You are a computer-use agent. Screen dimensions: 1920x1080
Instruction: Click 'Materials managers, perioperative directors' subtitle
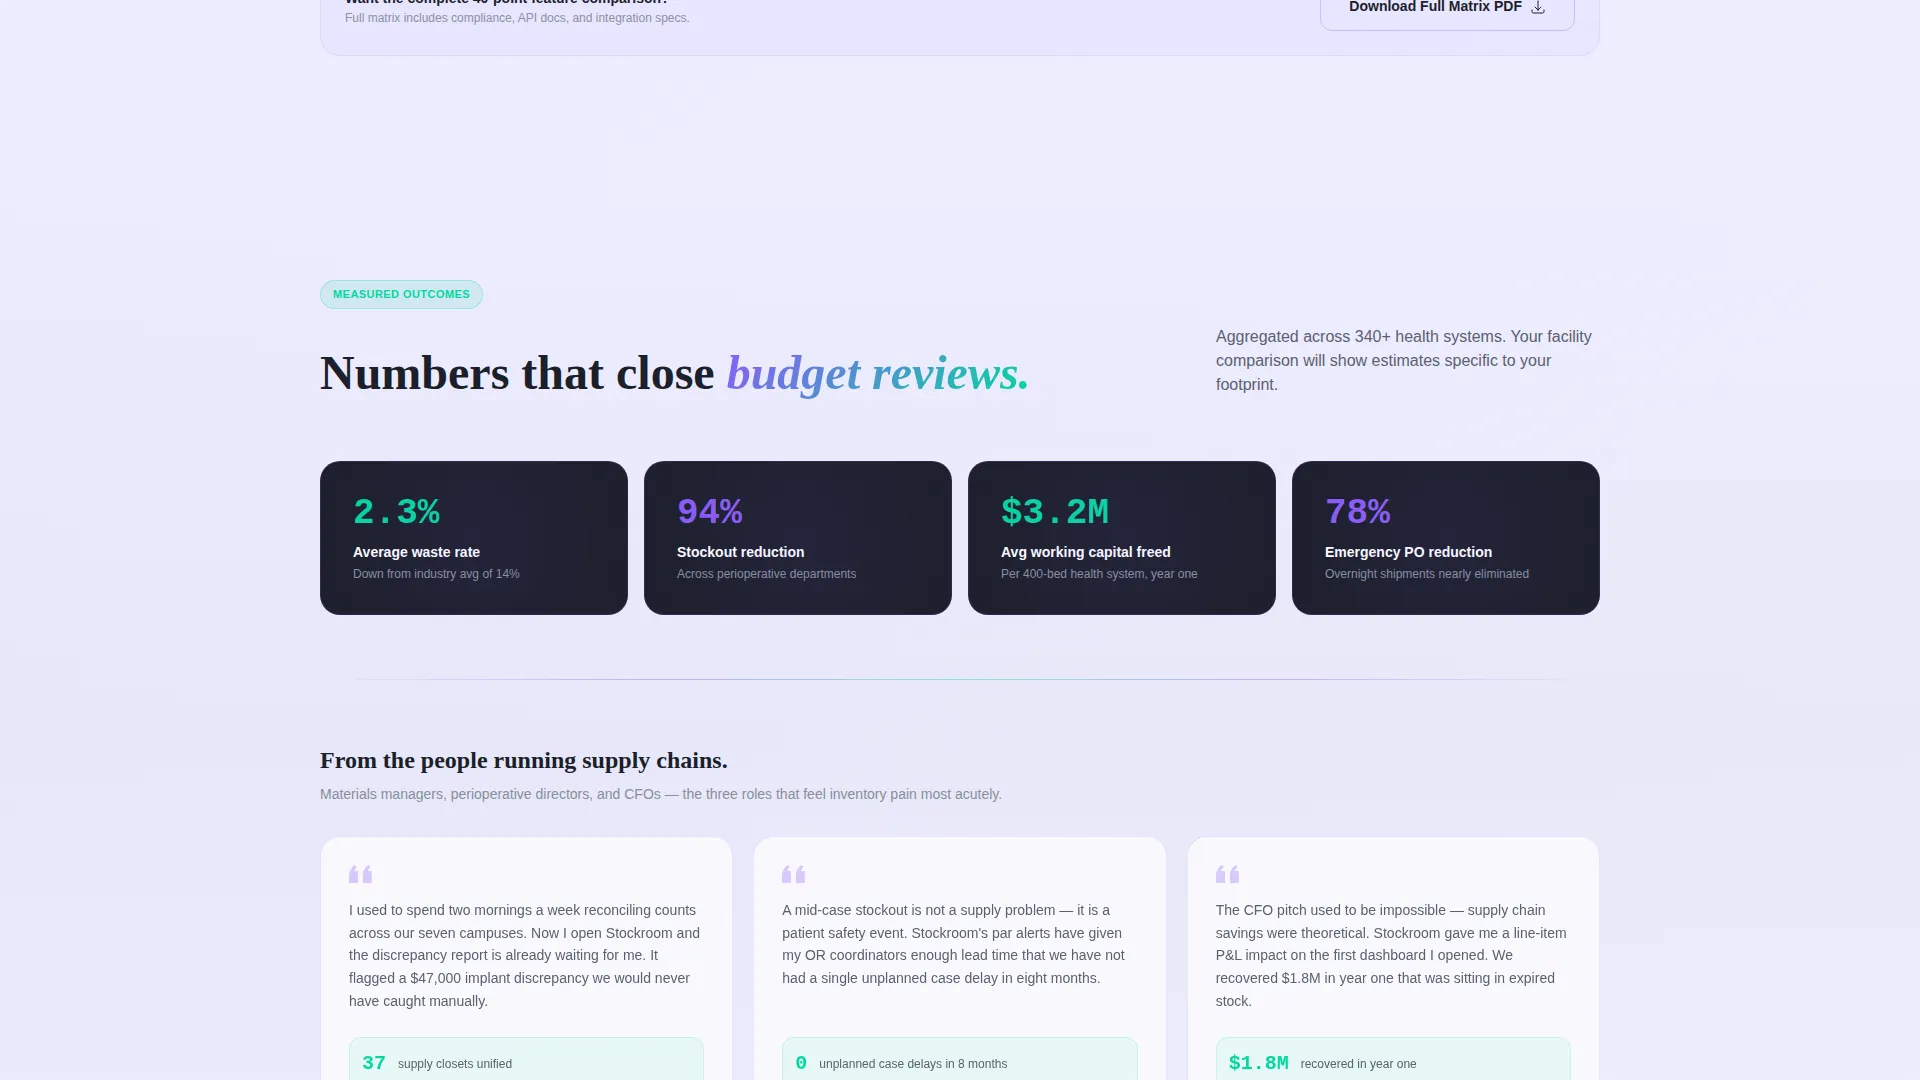pyautogui.click(x=661, y=794)
